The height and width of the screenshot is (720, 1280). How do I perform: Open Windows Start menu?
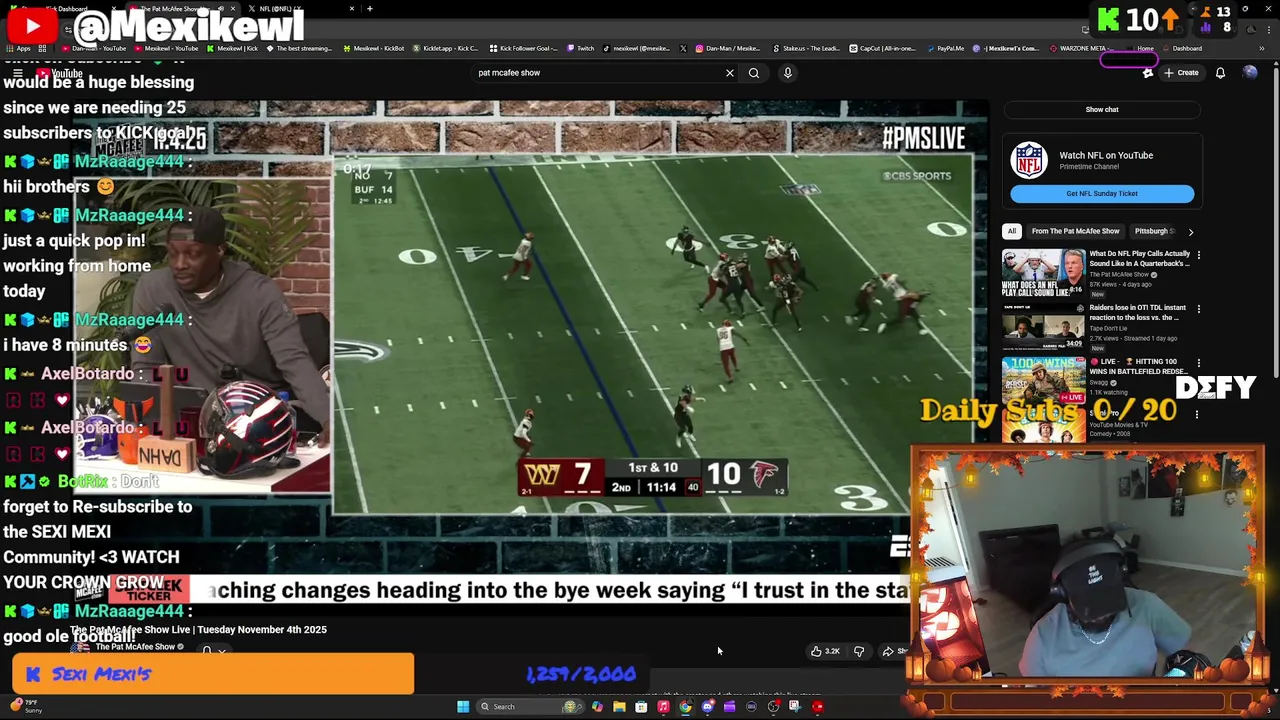(x=463, y=707)
